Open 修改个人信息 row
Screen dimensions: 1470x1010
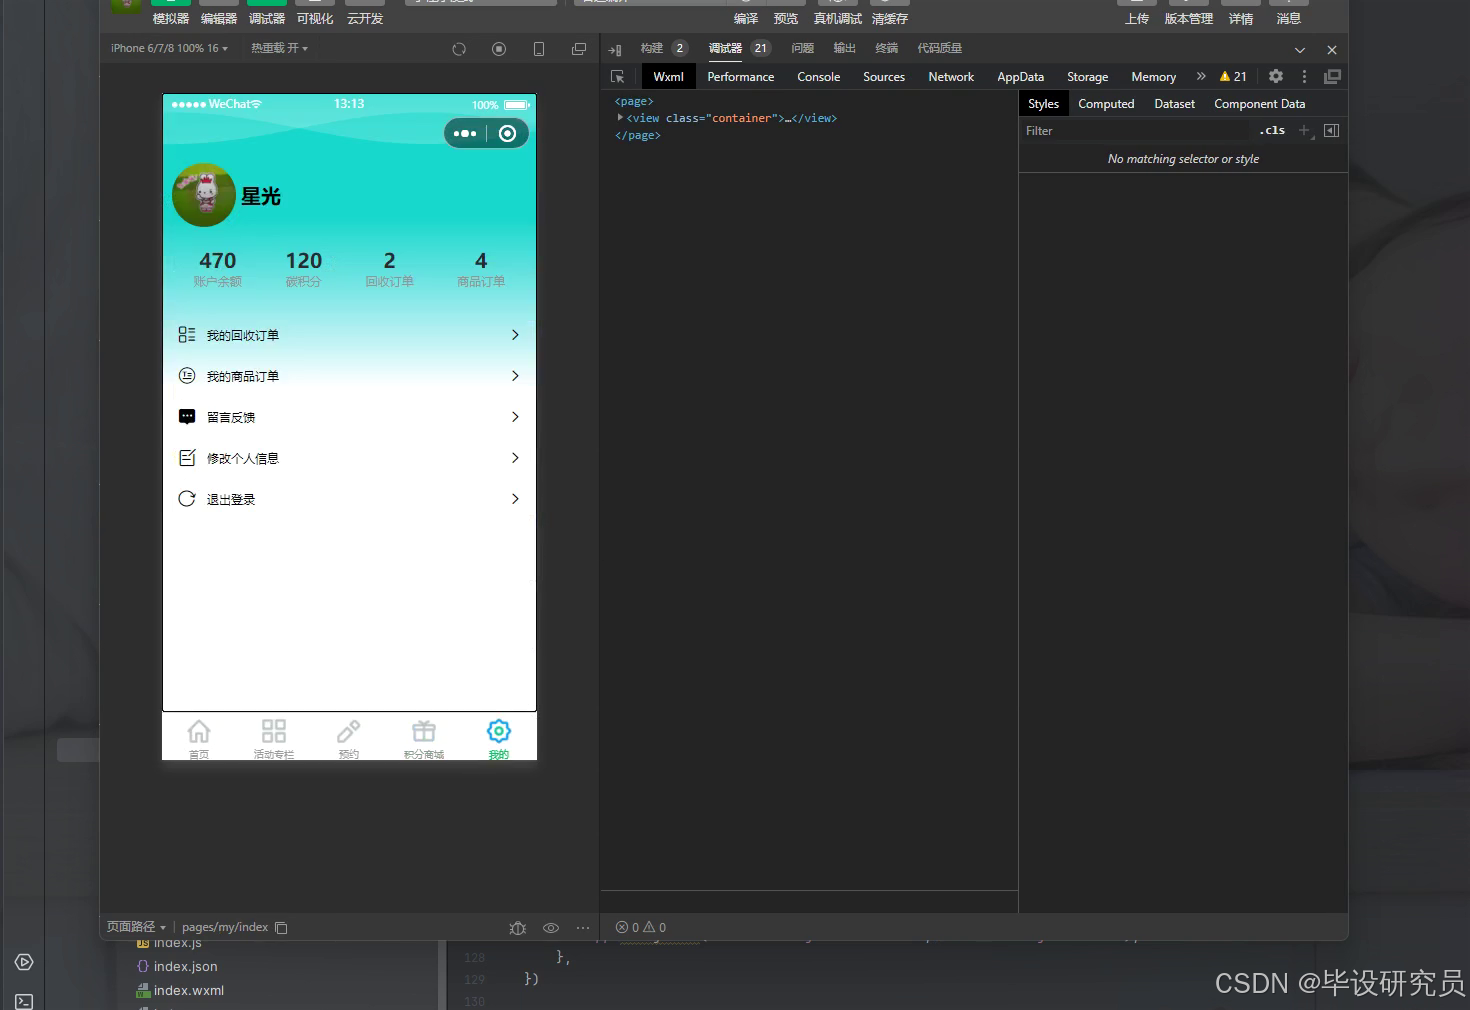(x=349, y=458)
